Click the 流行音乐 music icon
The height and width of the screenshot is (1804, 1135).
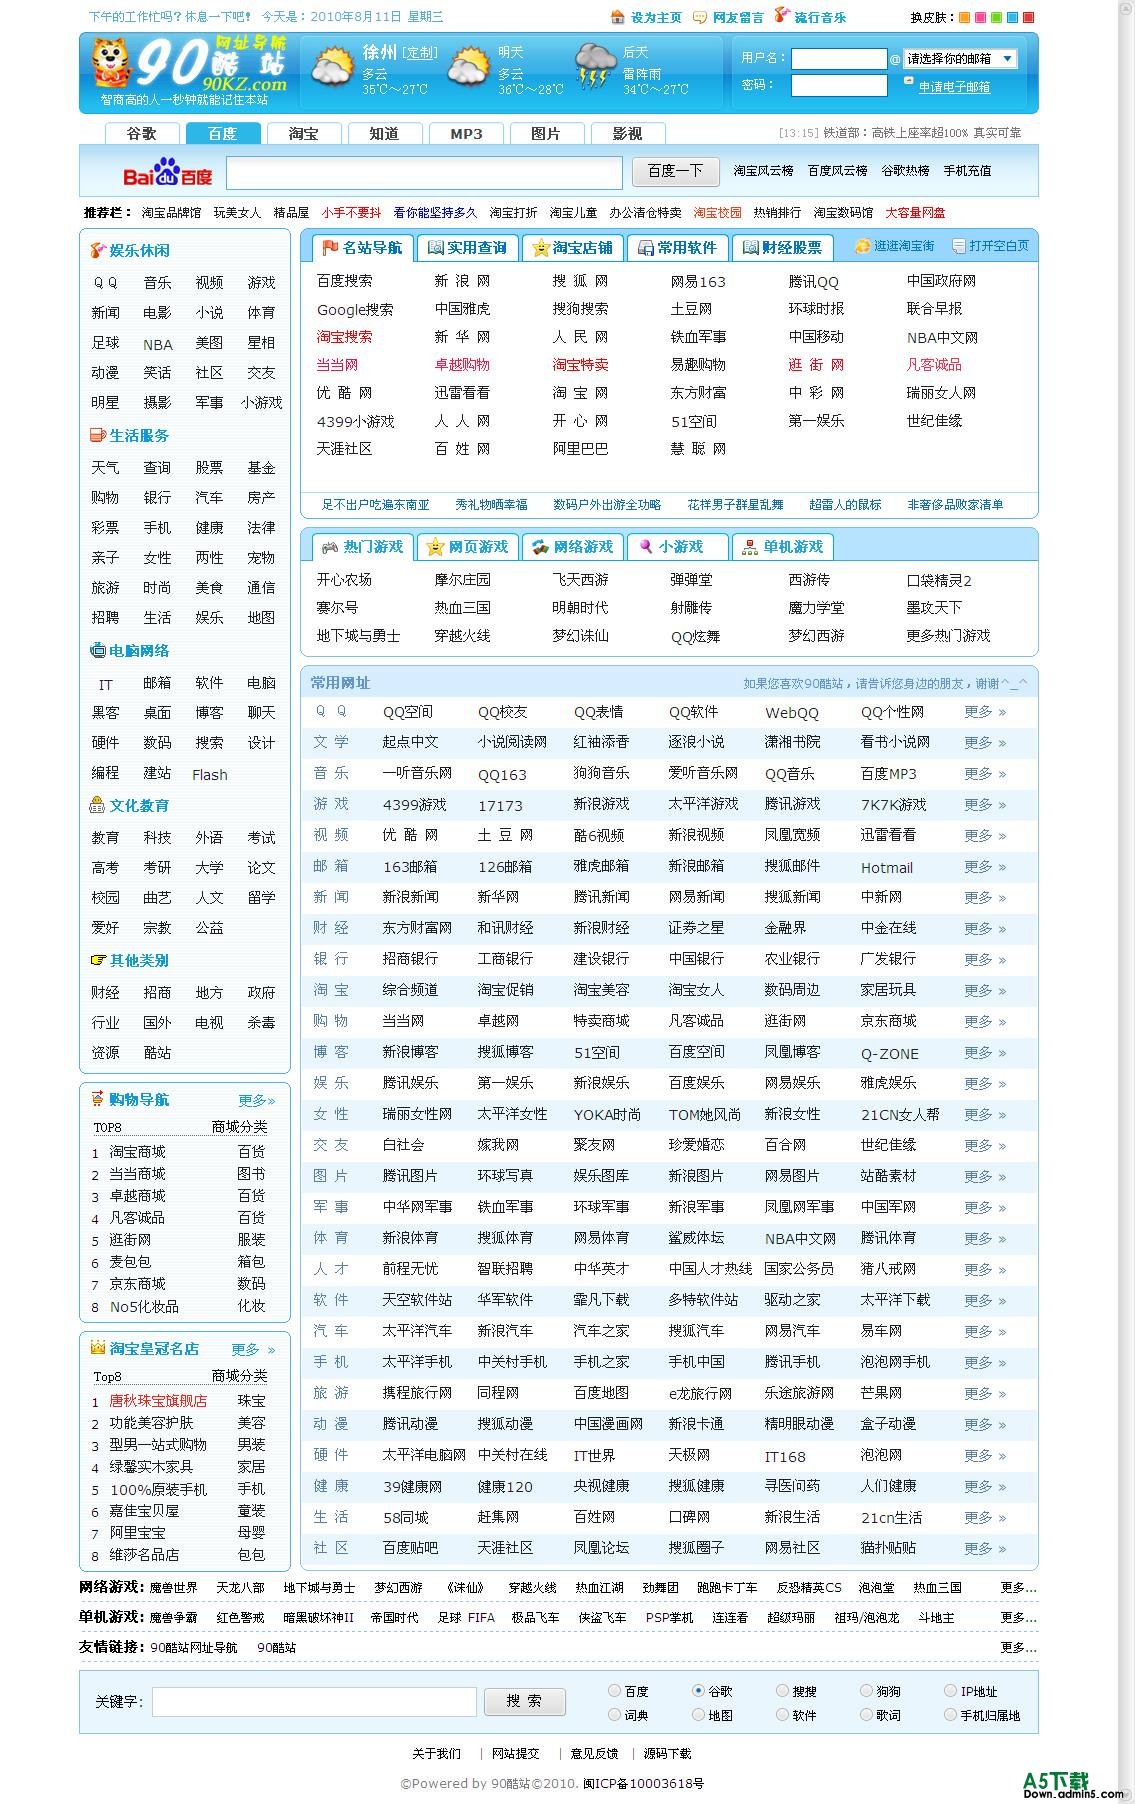[x=782, y=16]
